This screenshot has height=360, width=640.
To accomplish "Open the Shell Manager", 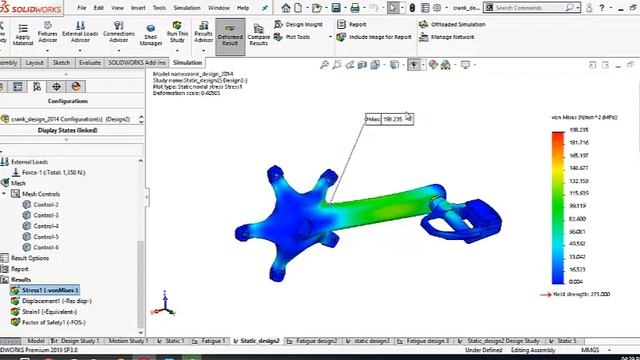I will click(151, 35).
